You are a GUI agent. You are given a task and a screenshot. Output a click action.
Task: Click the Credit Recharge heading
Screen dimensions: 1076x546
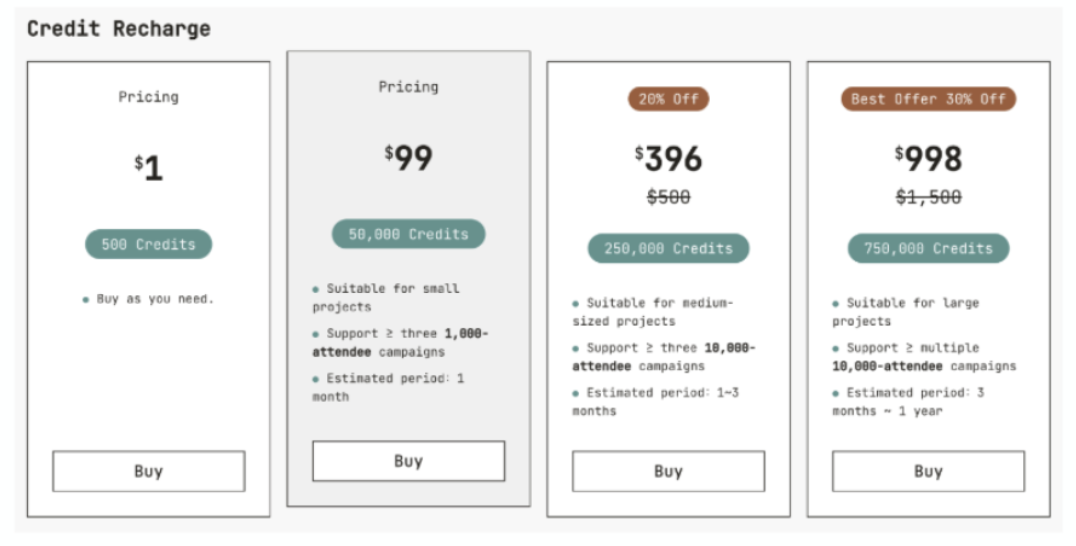click(x=119, y=29)
